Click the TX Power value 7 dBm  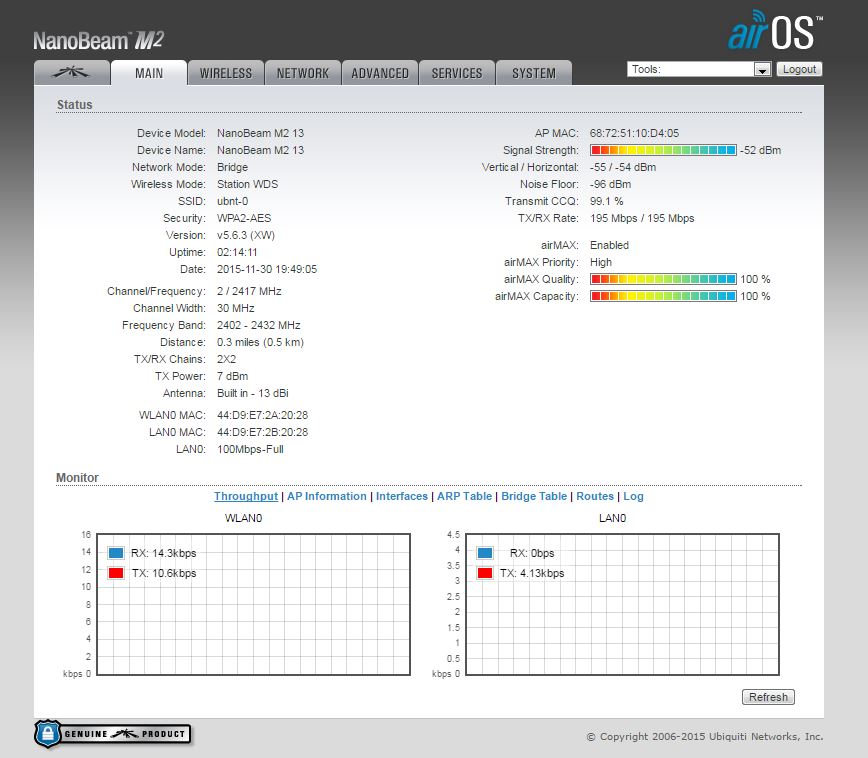(x=232, y=376)
